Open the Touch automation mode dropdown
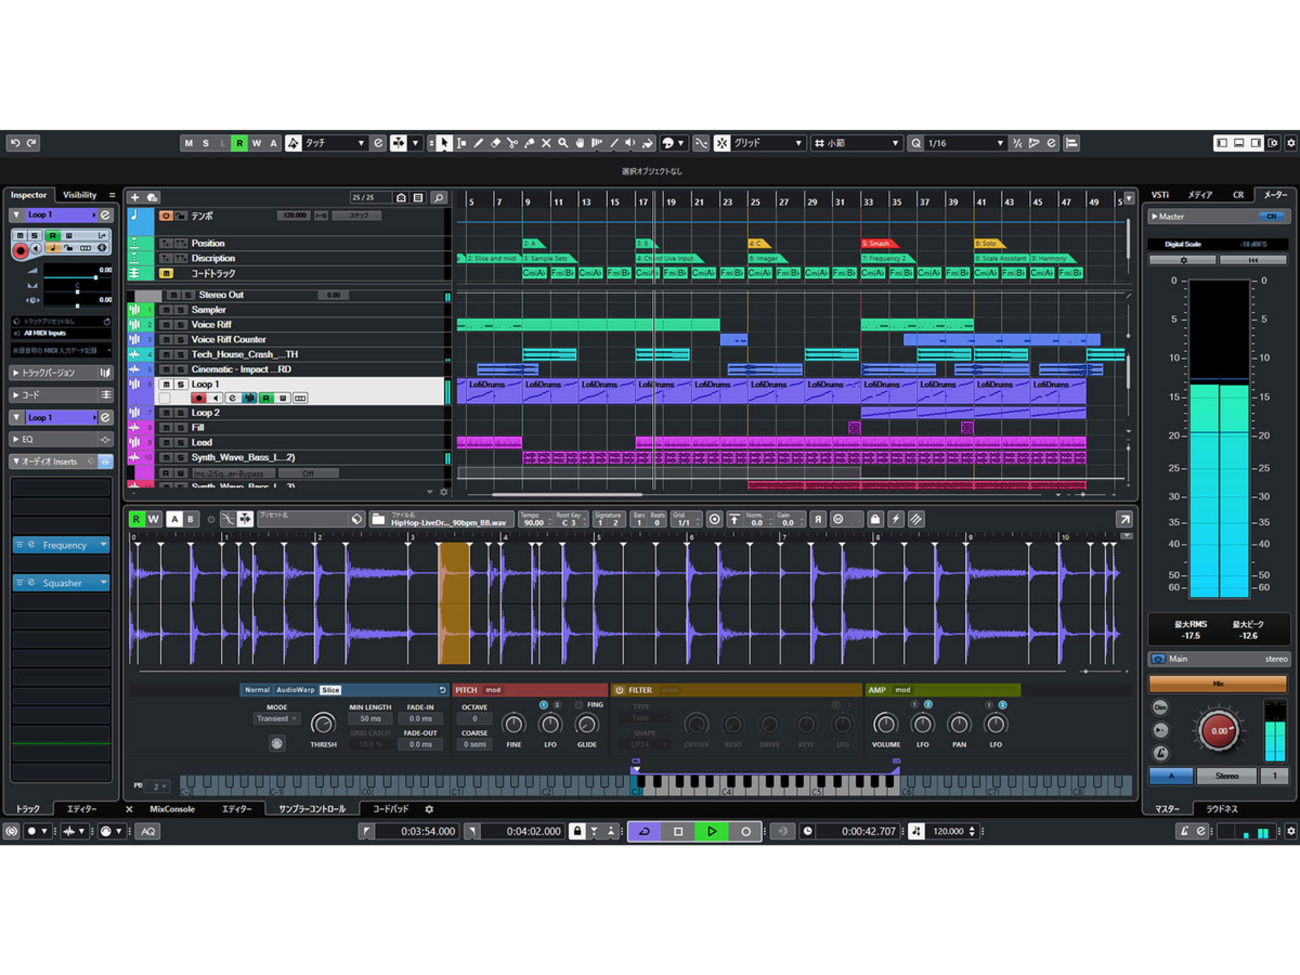 334,143
